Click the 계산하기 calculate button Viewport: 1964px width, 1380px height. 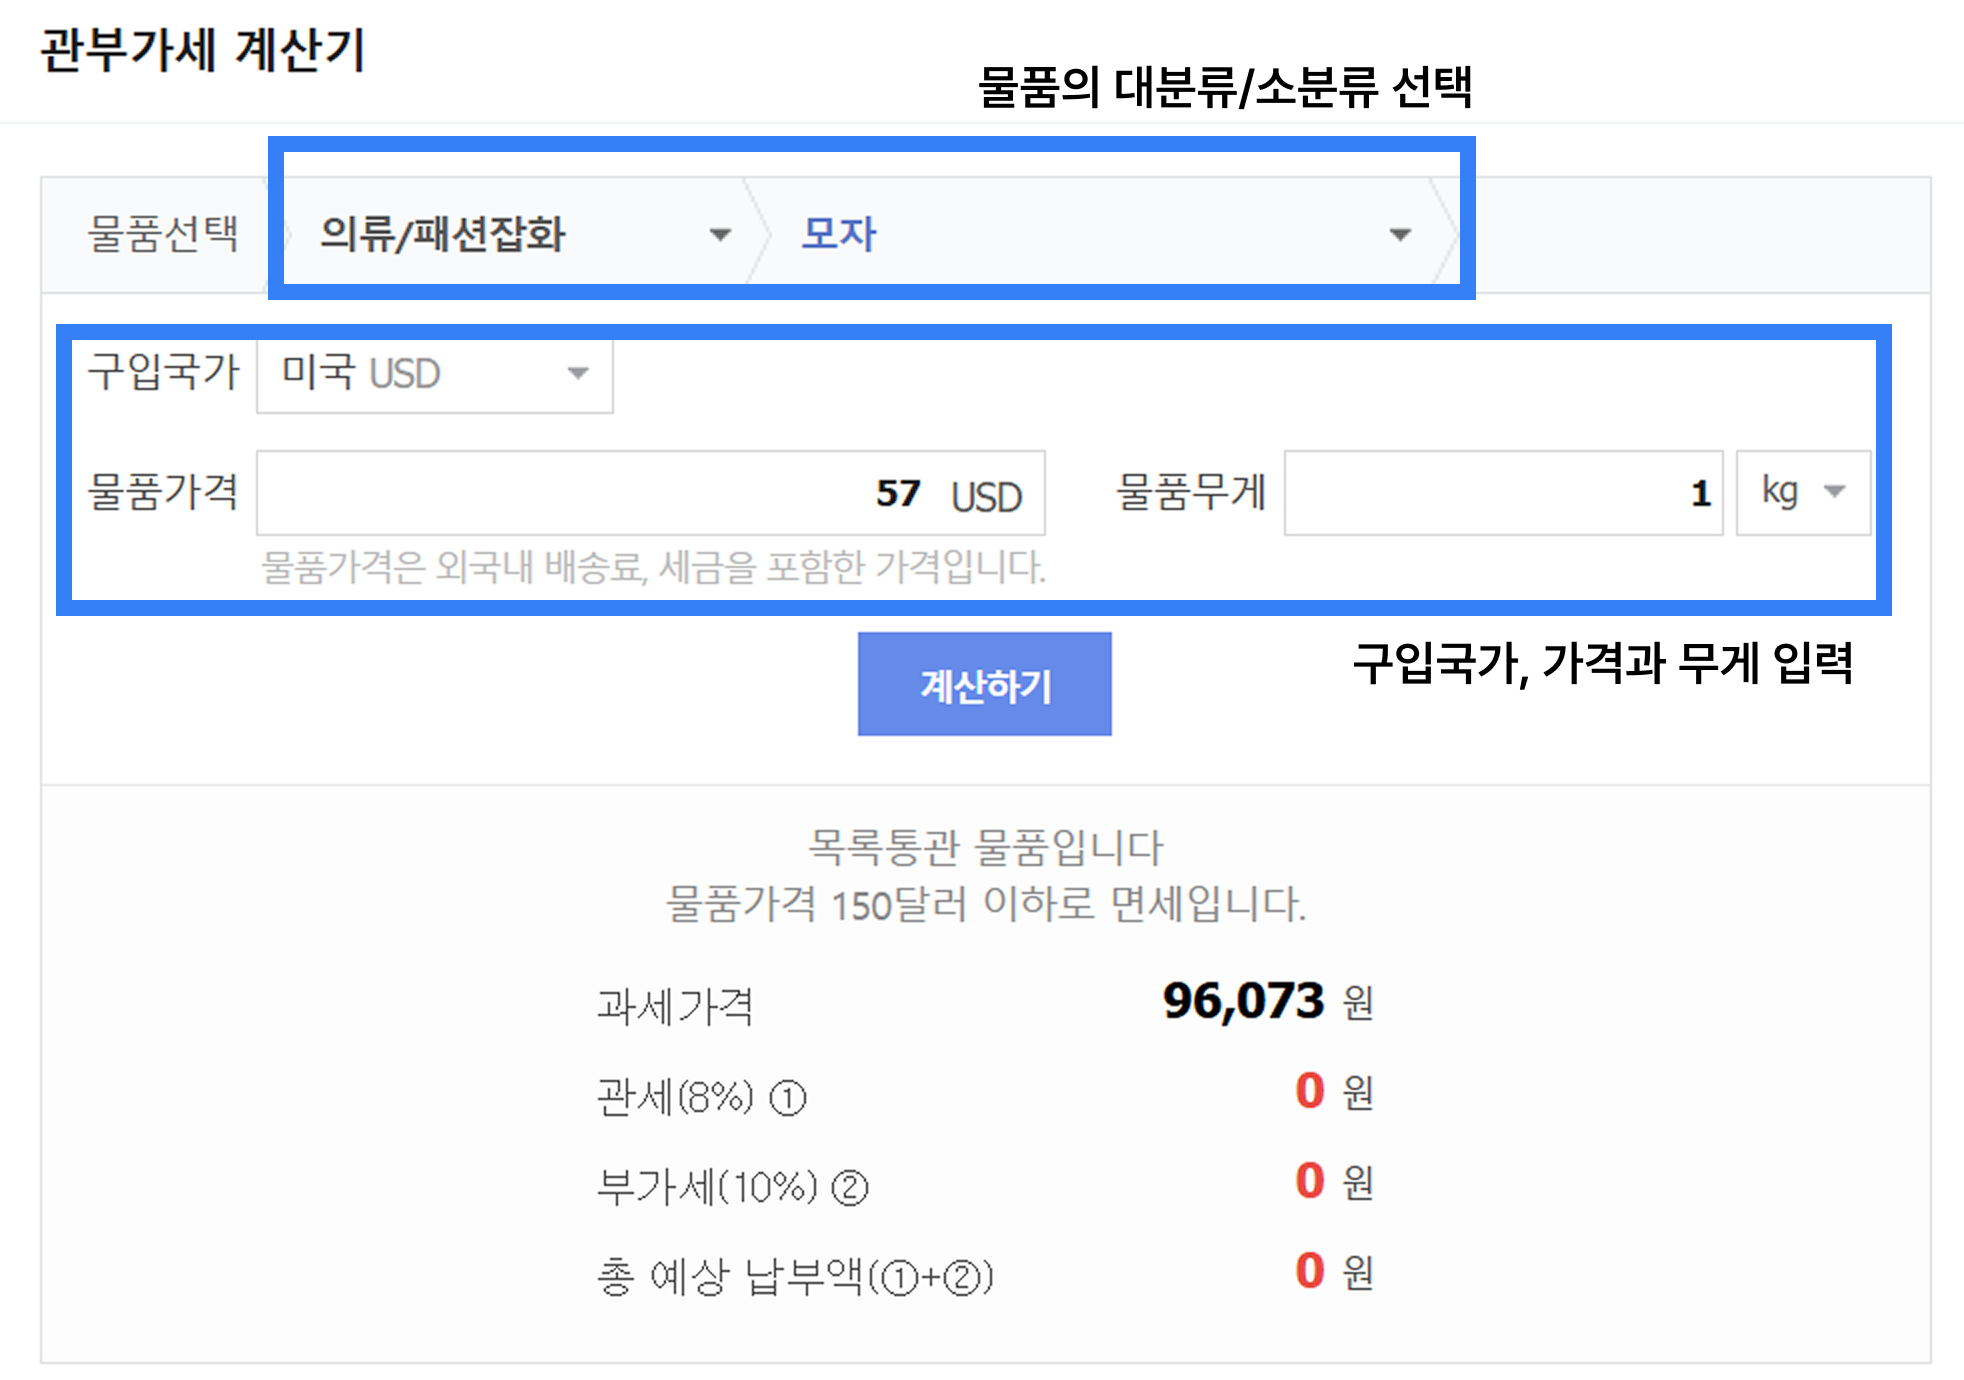coord(983,683)
